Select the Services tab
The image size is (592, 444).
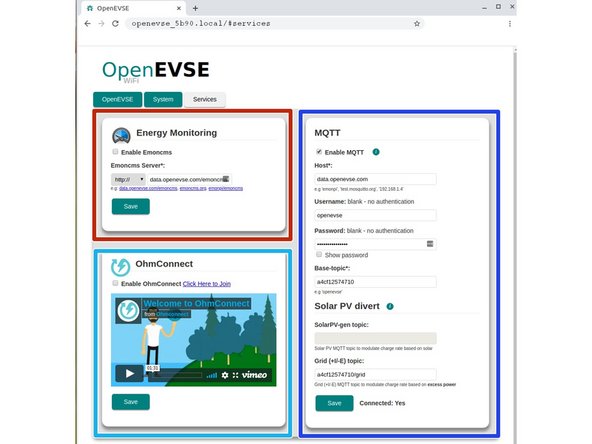(x=205, y=99)
